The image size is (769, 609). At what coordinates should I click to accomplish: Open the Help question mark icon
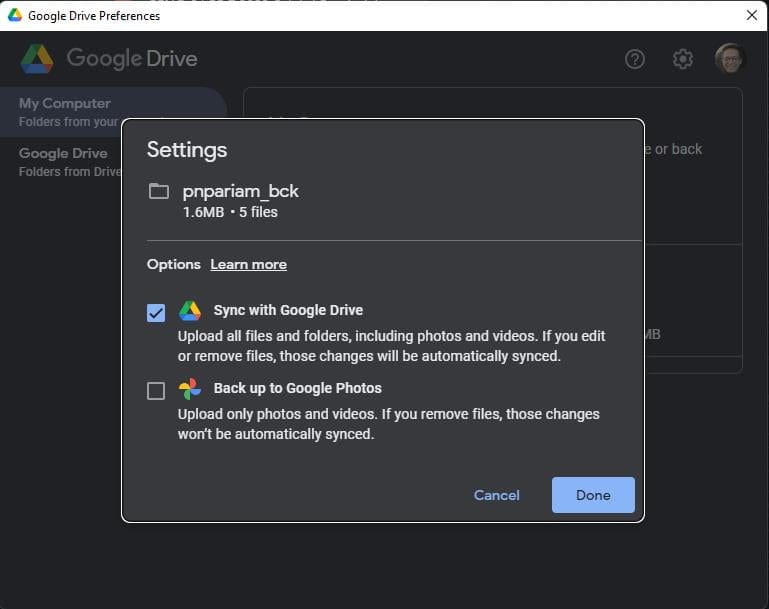635,59
